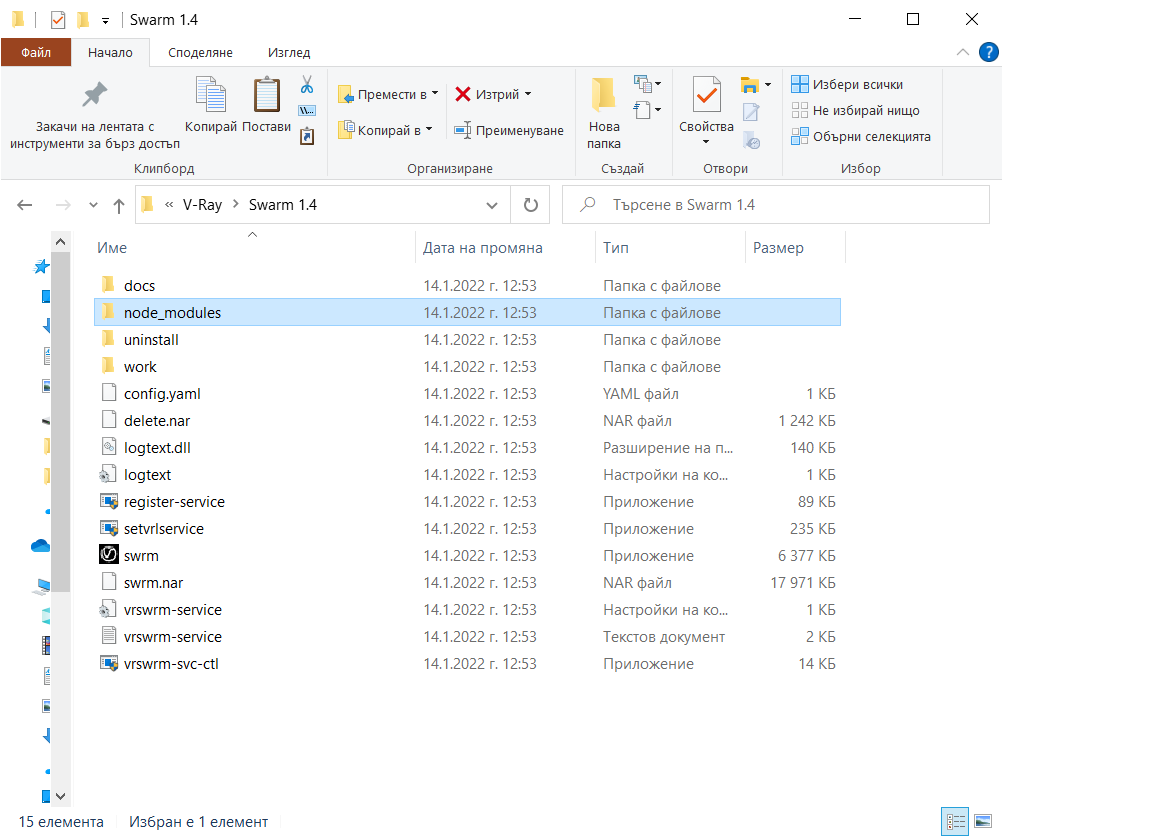The width and height of the screenshot is (1152, 837).
Task: Sort by the Размер column header
Action: pos(795,248)
